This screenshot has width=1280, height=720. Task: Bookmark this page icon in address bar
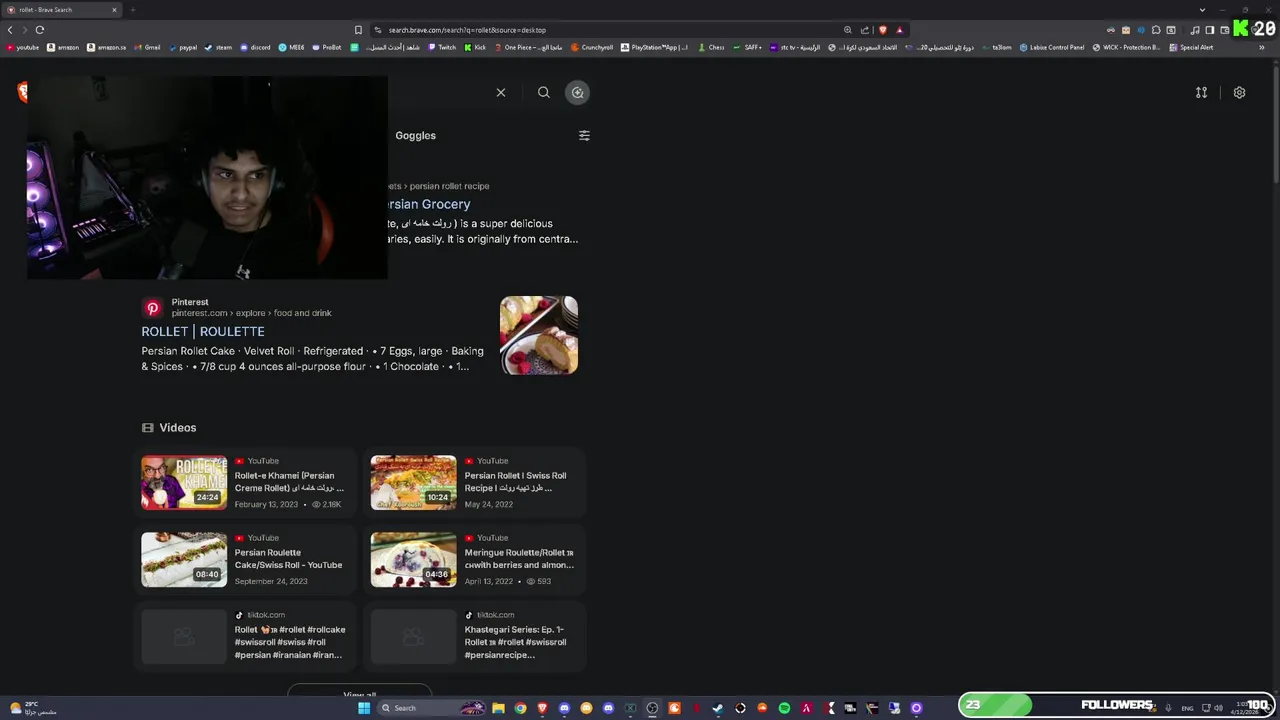tap(358, 30)
